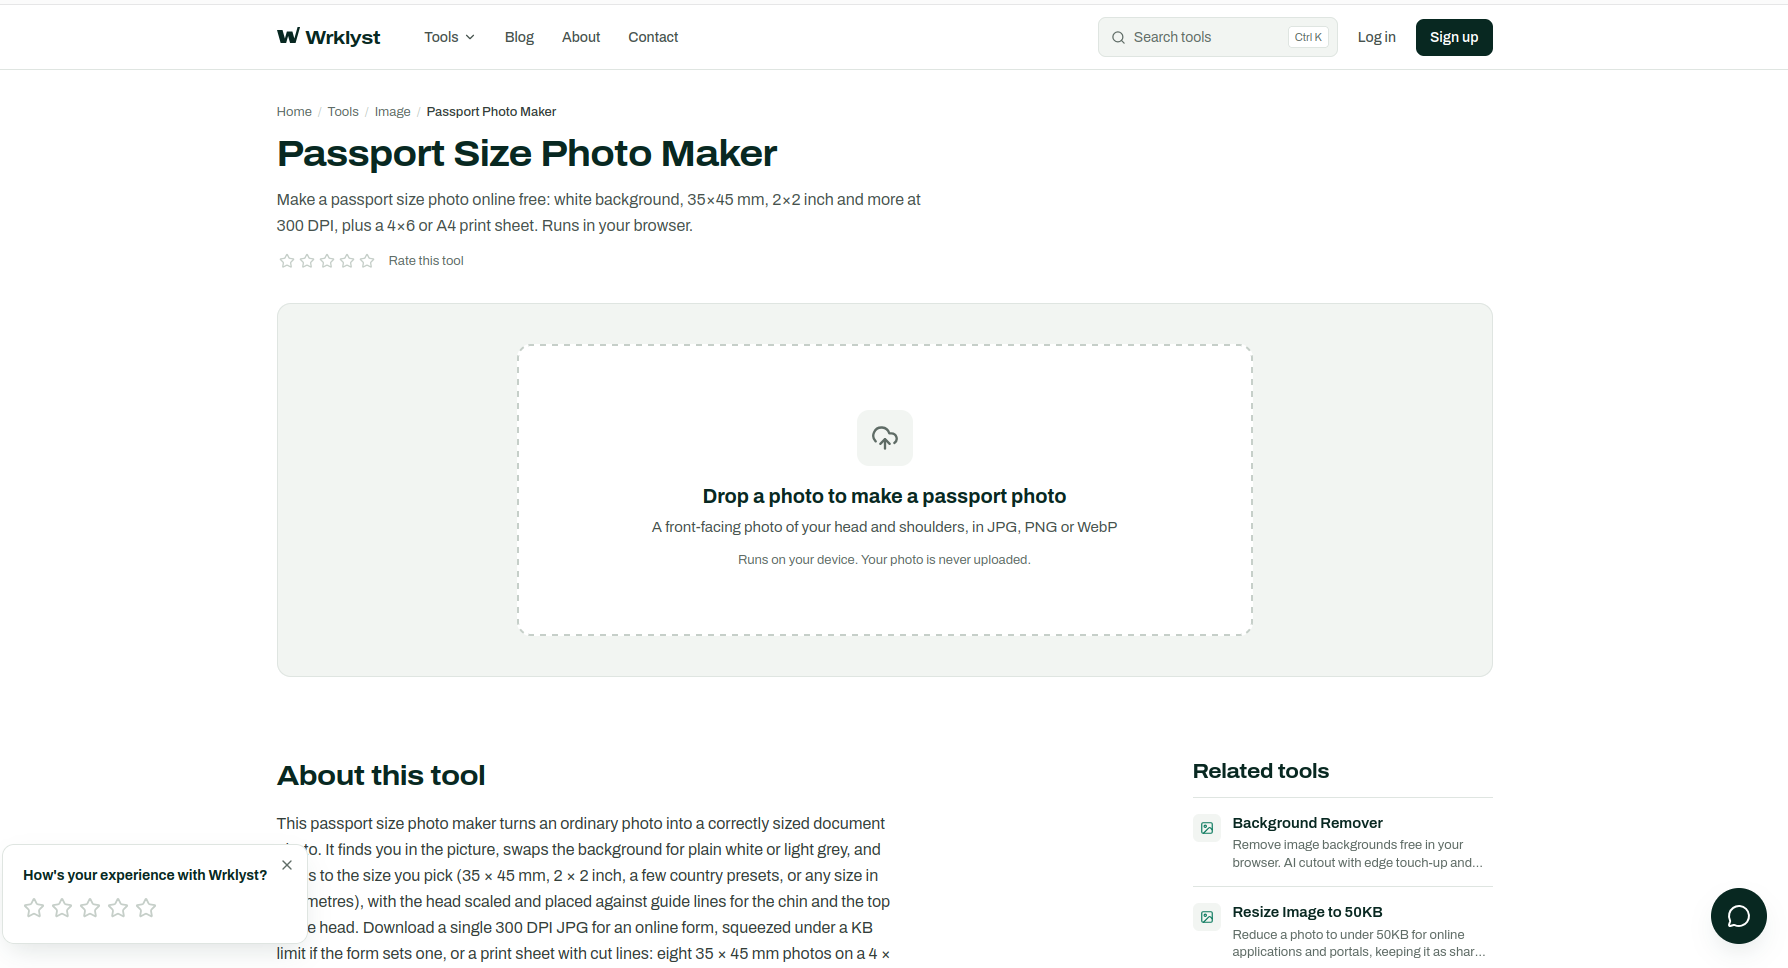Close the experience feedback popup
This screenshot has height=968, width=1788.
[x=287, y=865]
